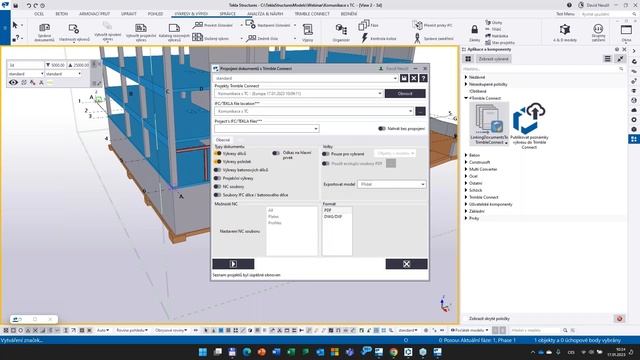Click the Výpisy report icon
This screenshot has height=360, width=640.
308,30
